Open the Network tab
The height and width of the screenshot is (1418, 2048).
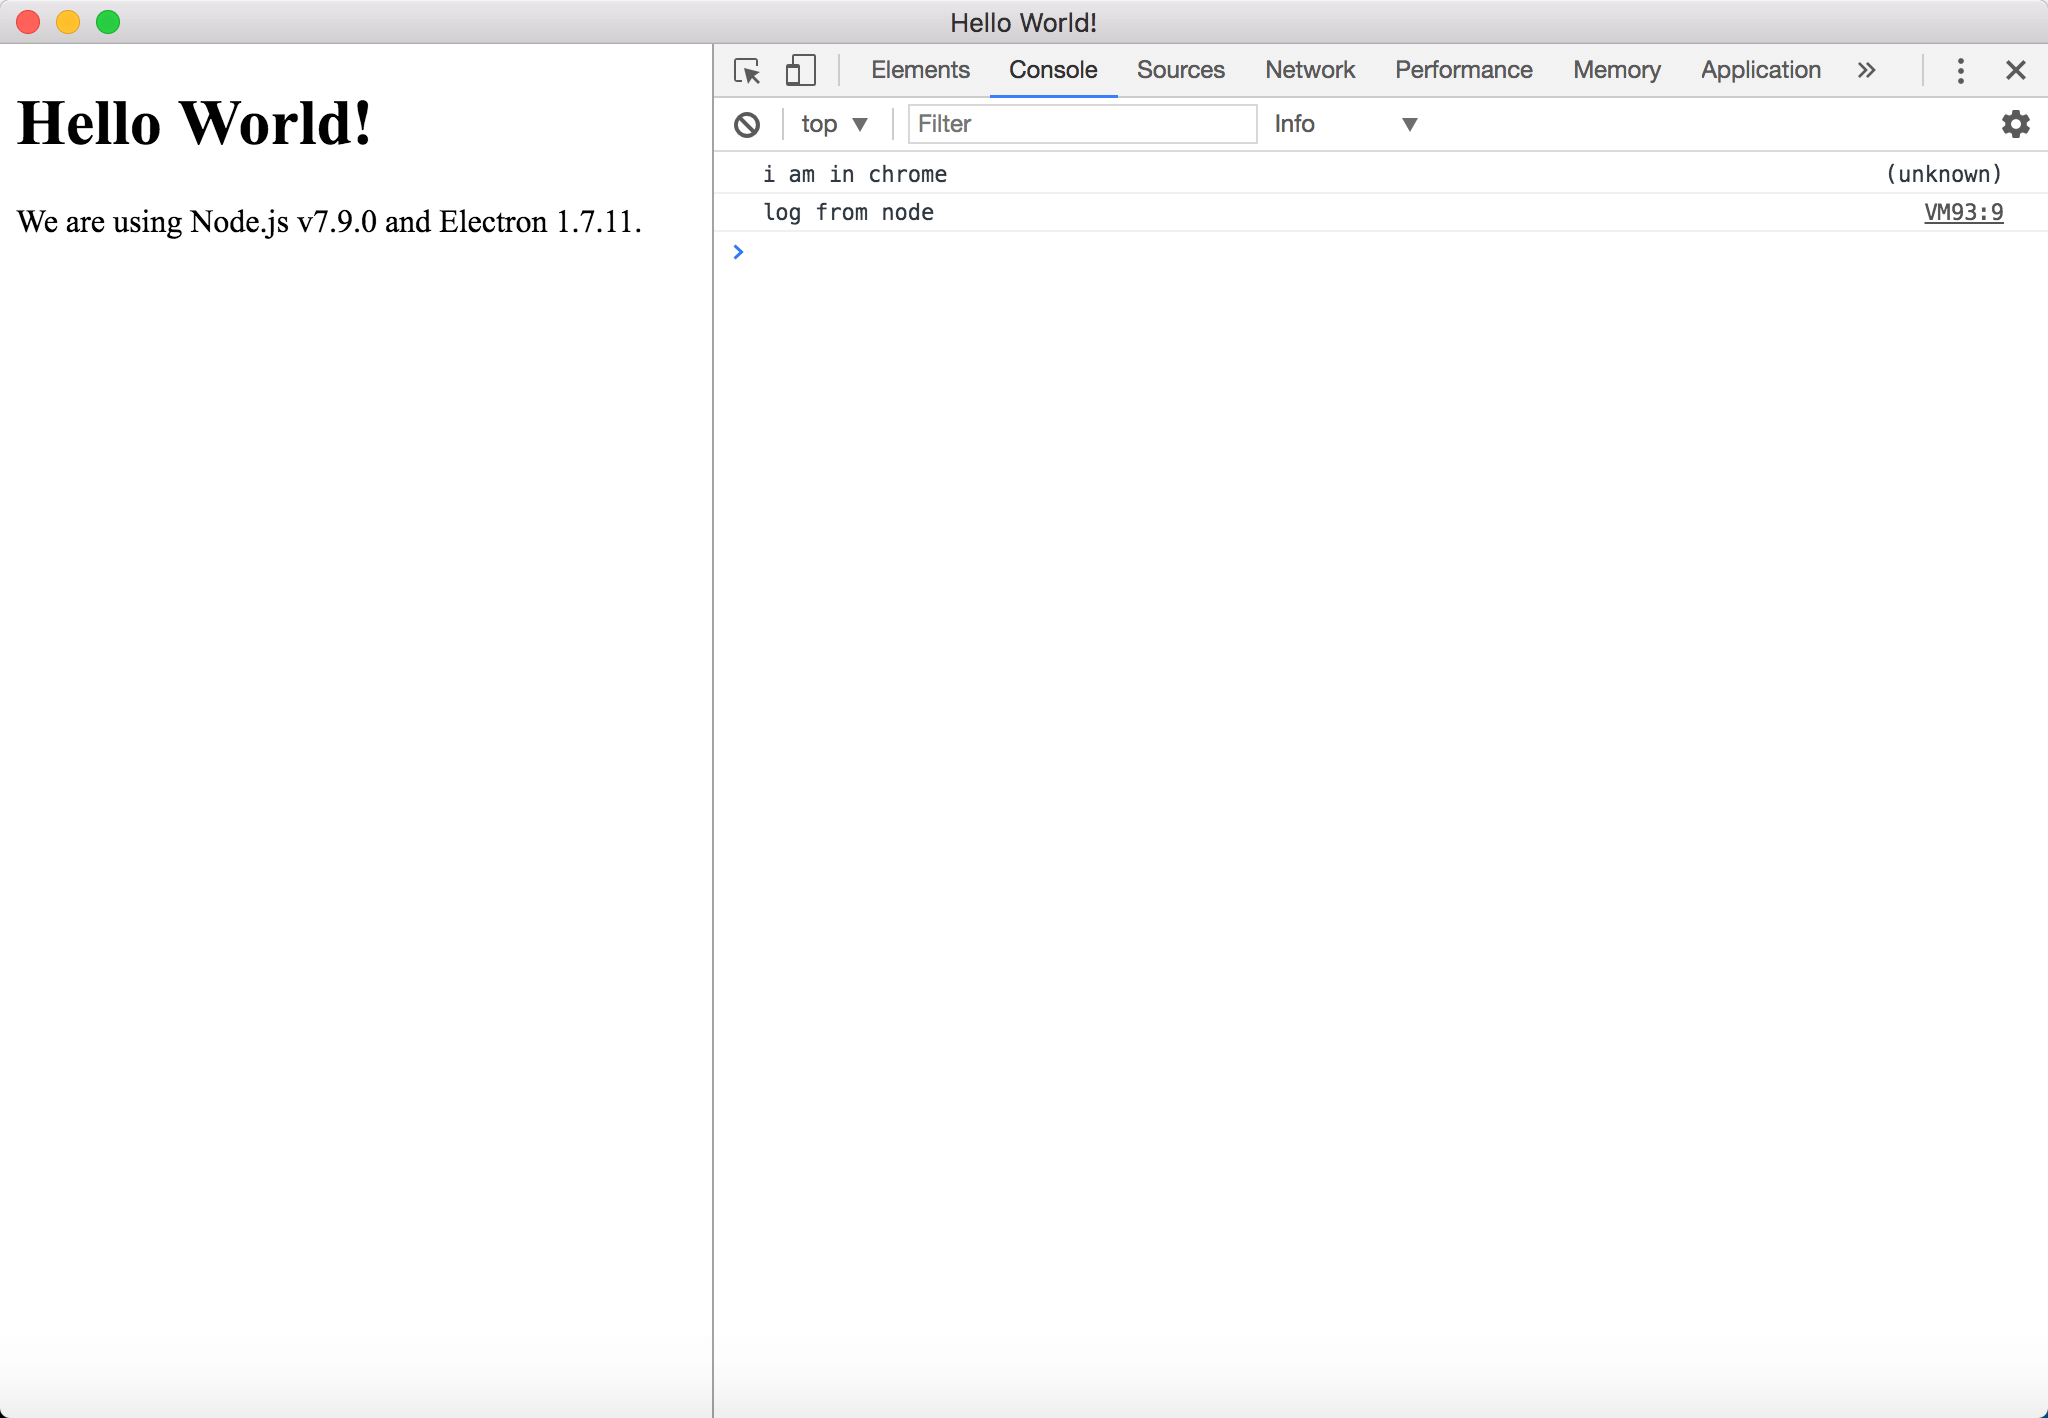click(x=1309, y=70)
